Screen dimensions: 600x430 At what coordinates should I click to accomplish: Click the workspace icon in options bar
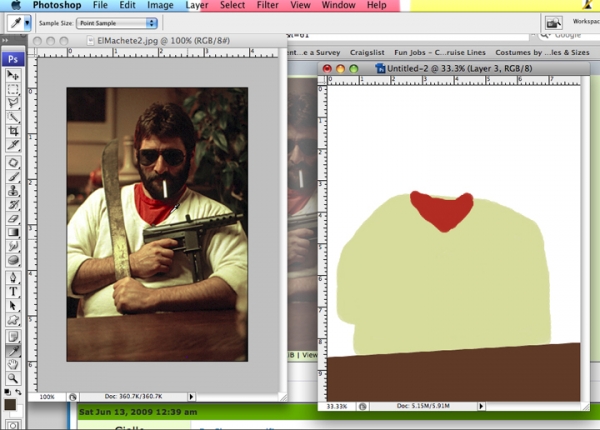point(553,23)
